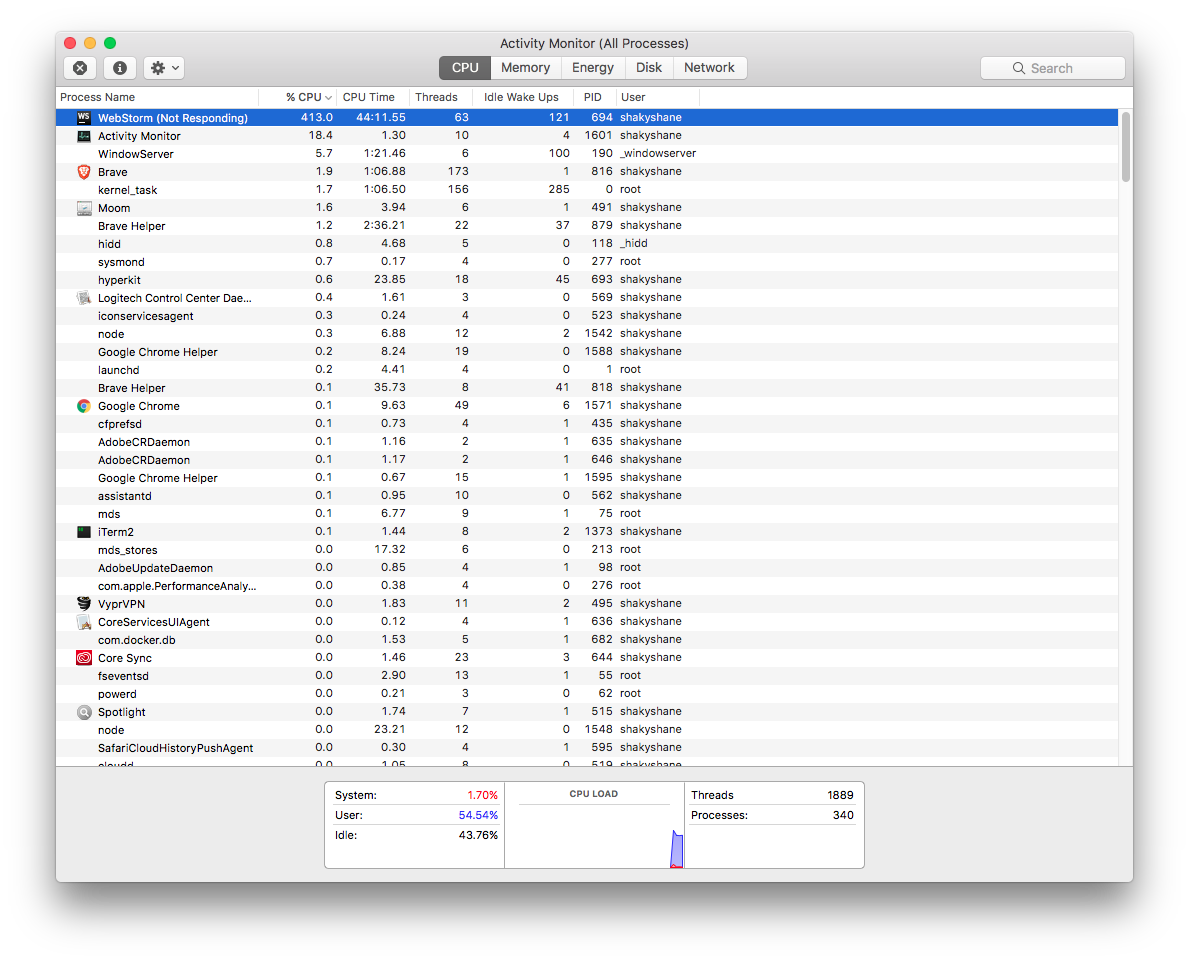Select the Brave lion icon
1189x962 pixels.
[x=83, y=172]
